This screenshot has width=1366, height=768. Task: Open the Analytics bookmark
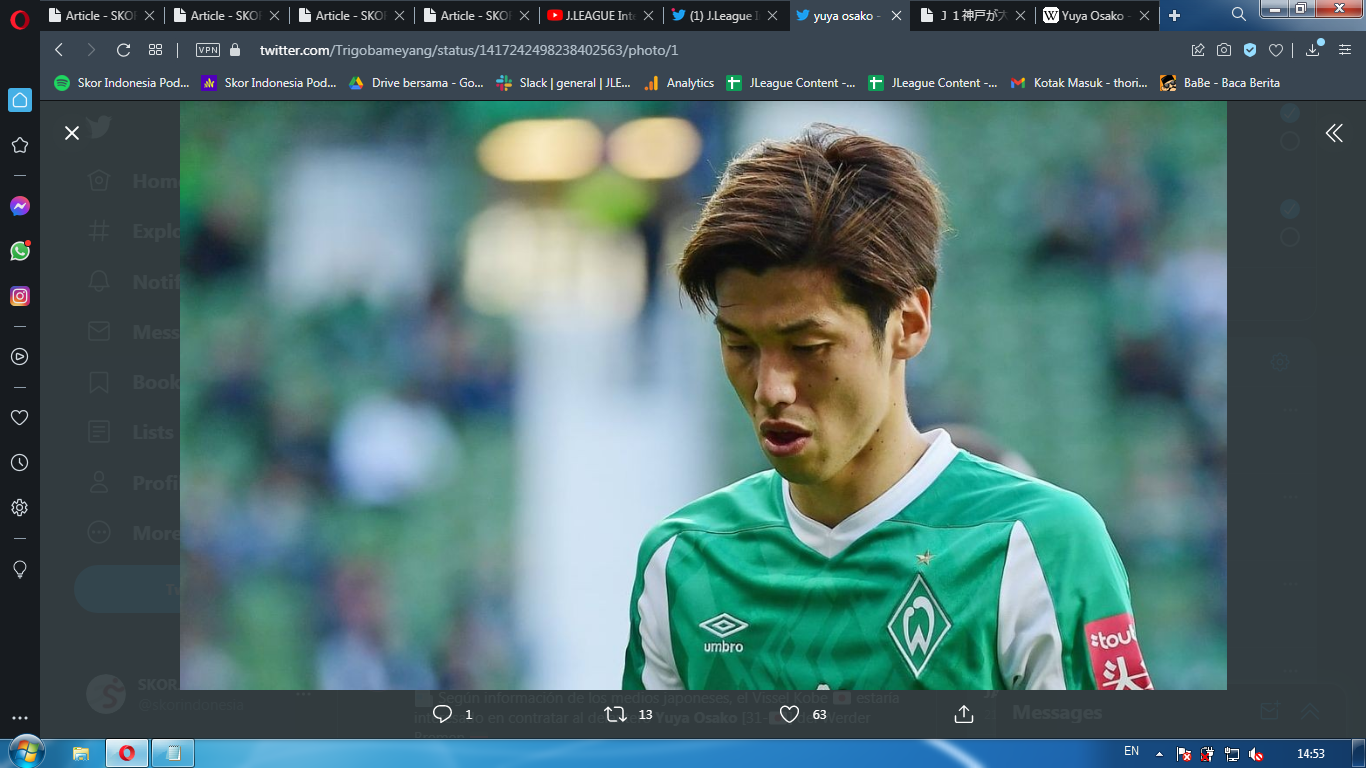pyautogui.click(x=679, y=83)
